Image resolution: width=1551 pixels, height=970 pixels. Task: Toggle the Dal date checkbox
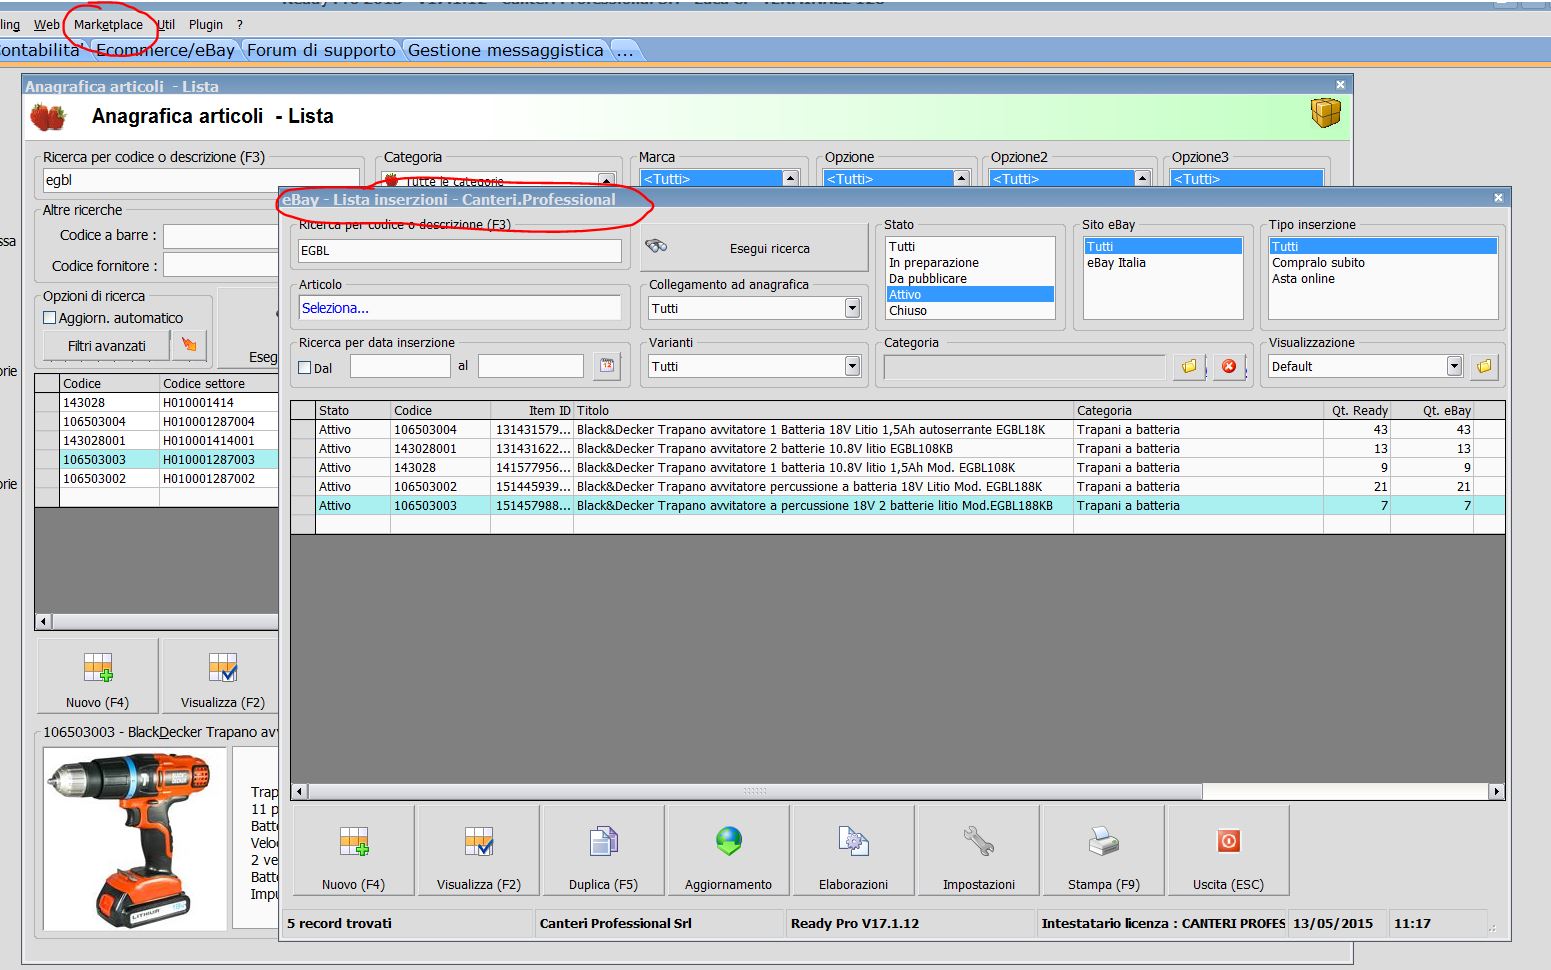[x=305, y=368]
